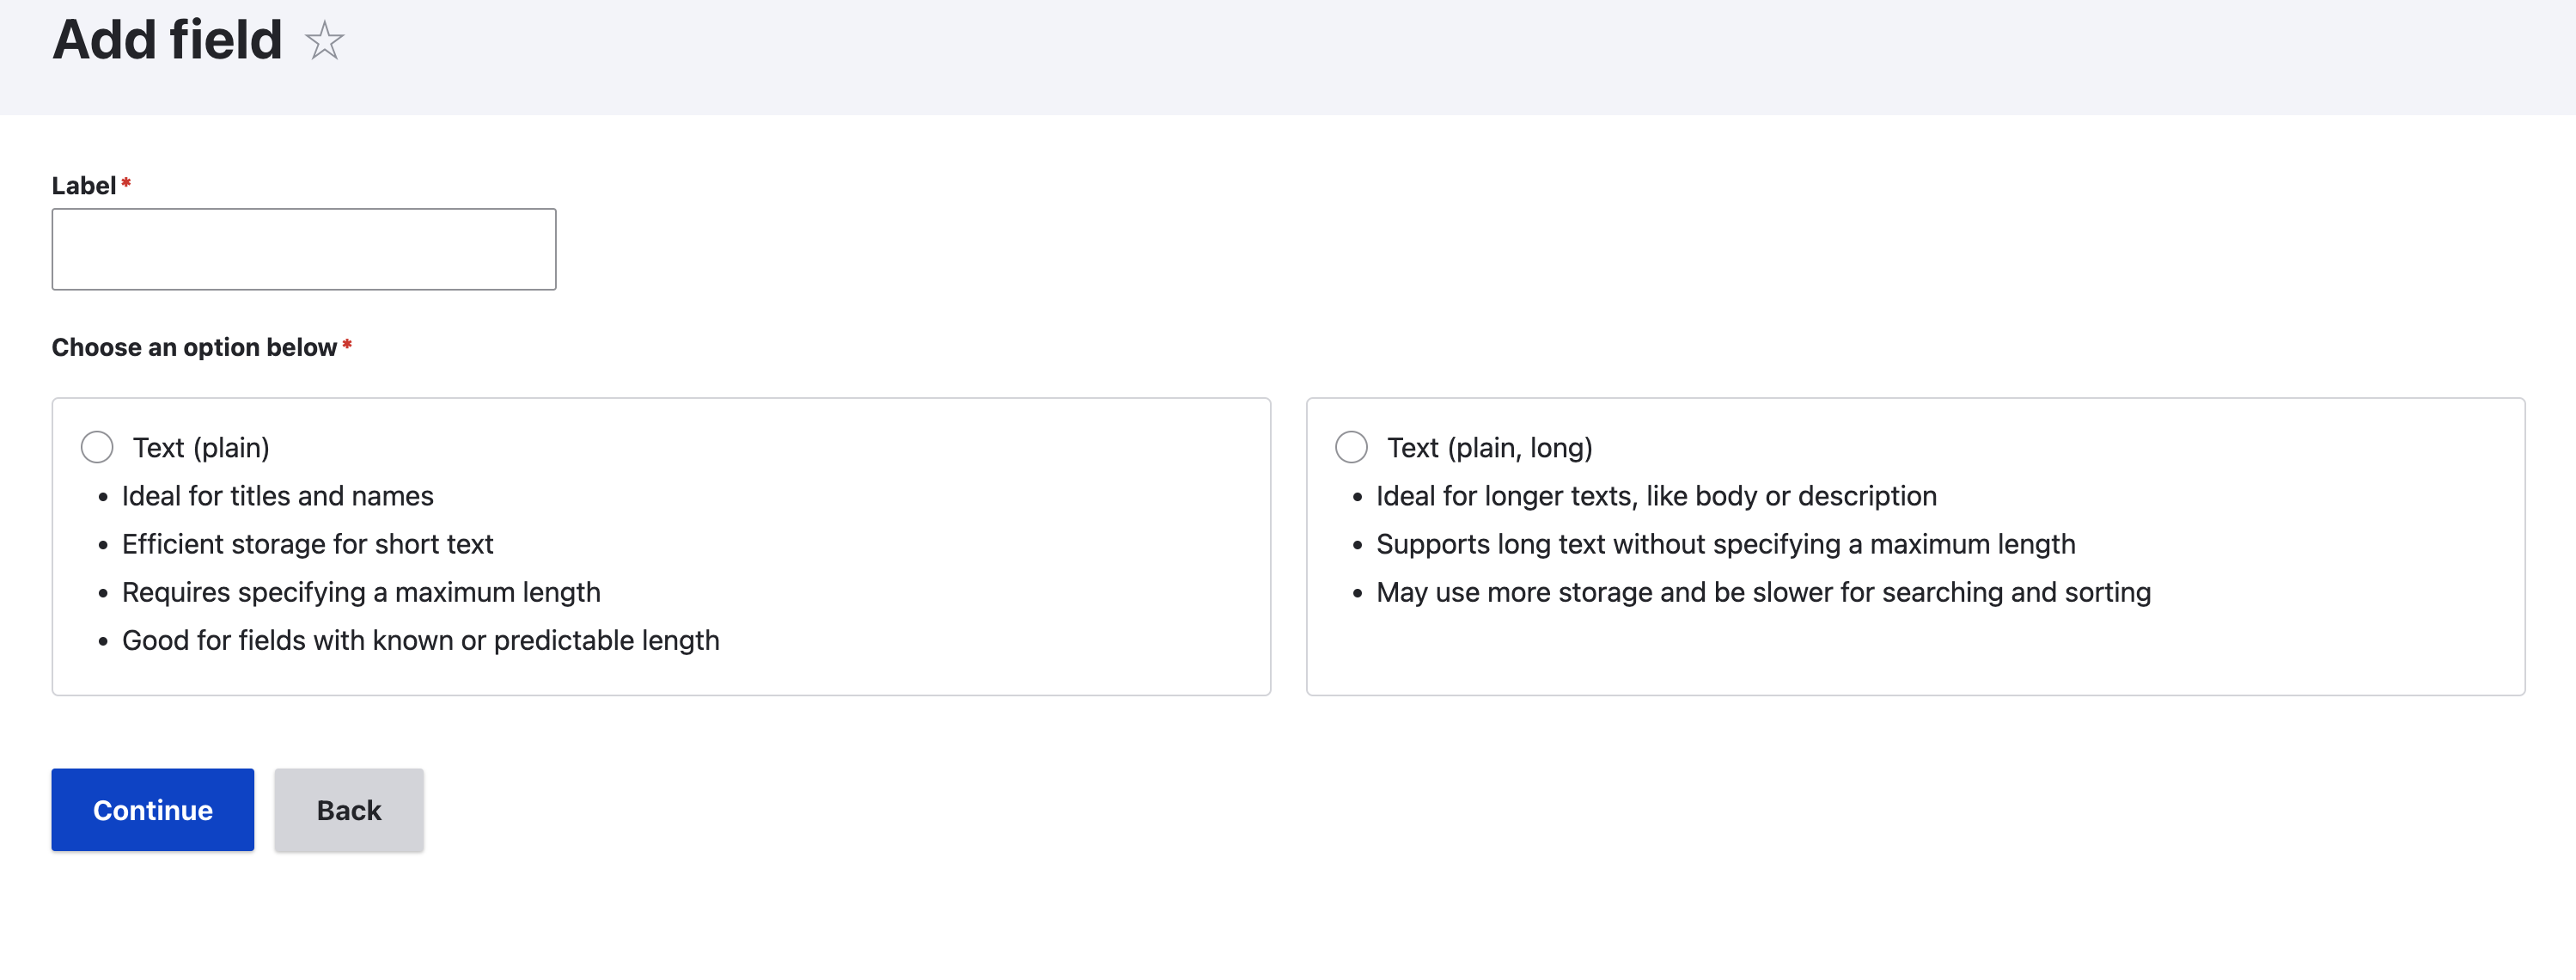Image resolution: width=2576 pixels, height=980 pixels.
Task: Click the "Label" field caption
Action: pyautogui.click(x=84, y=186)
